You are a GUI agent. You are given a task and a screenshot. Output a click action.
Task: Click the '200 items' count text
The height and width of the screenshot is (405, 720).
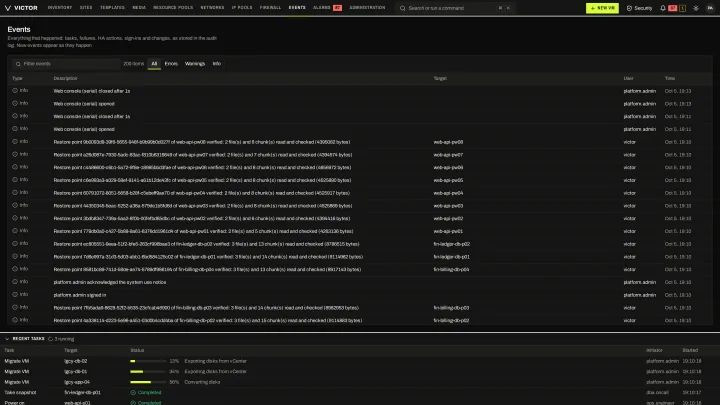134,64
